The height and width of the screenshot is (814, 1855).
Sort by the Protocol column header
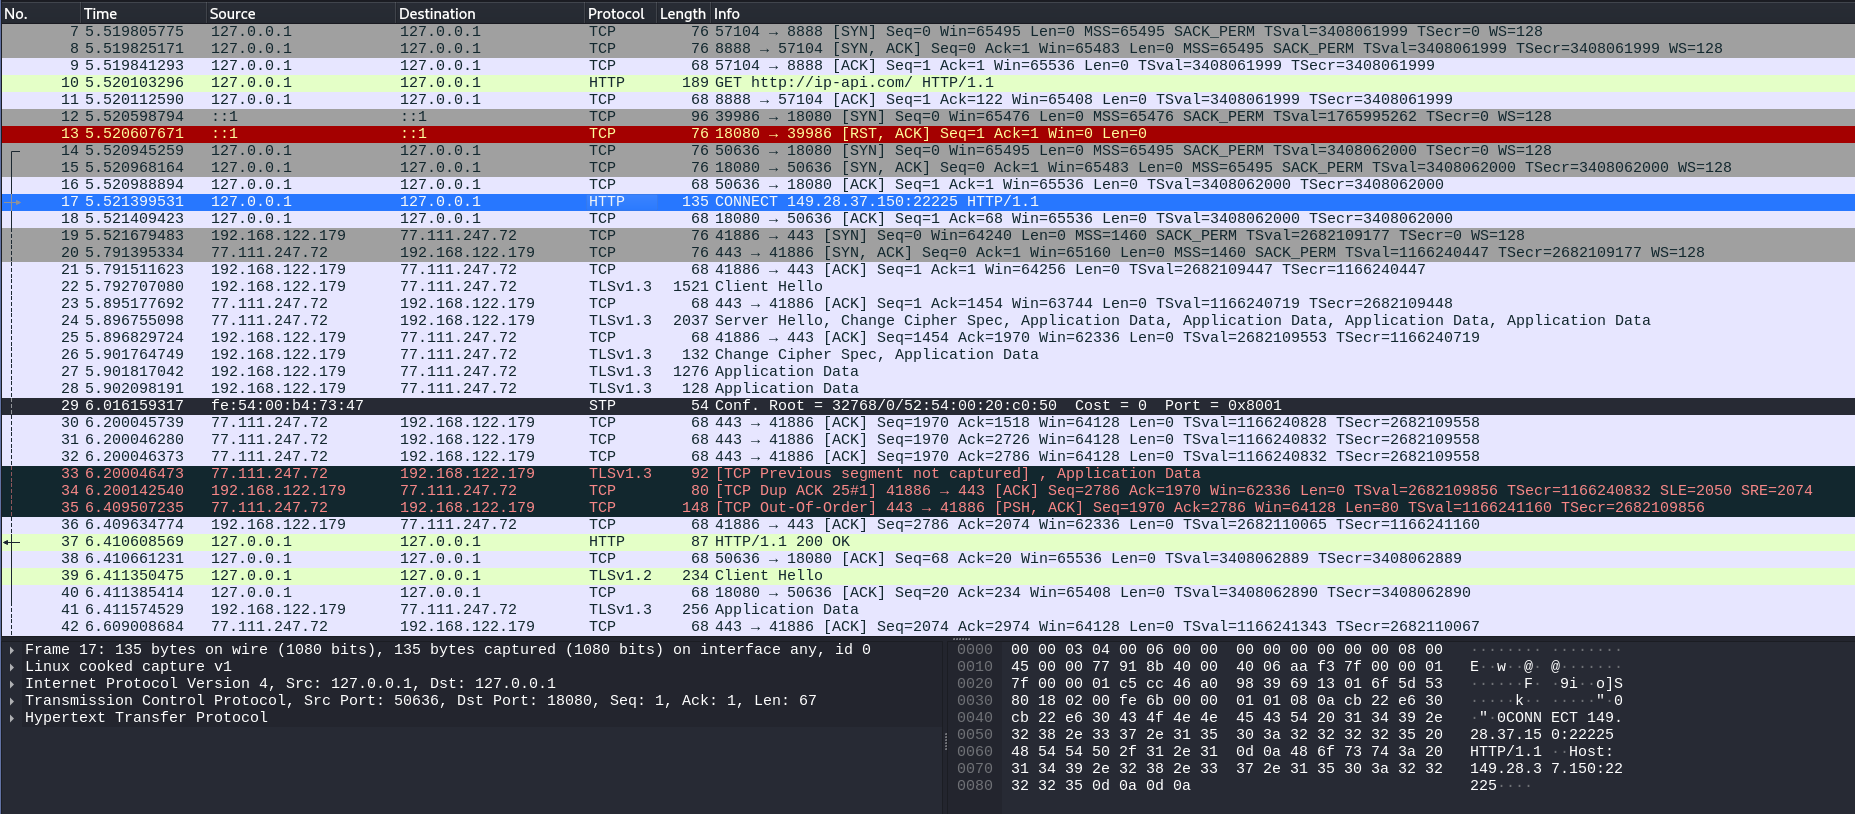click(x=616, y=14)
